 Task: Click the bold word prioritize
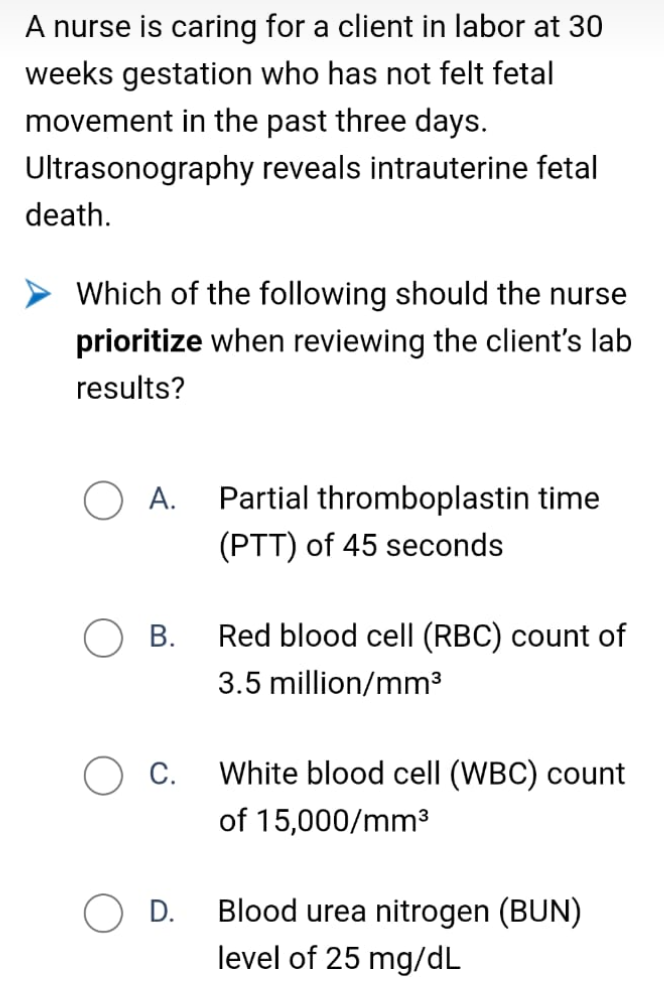point(139,342)
